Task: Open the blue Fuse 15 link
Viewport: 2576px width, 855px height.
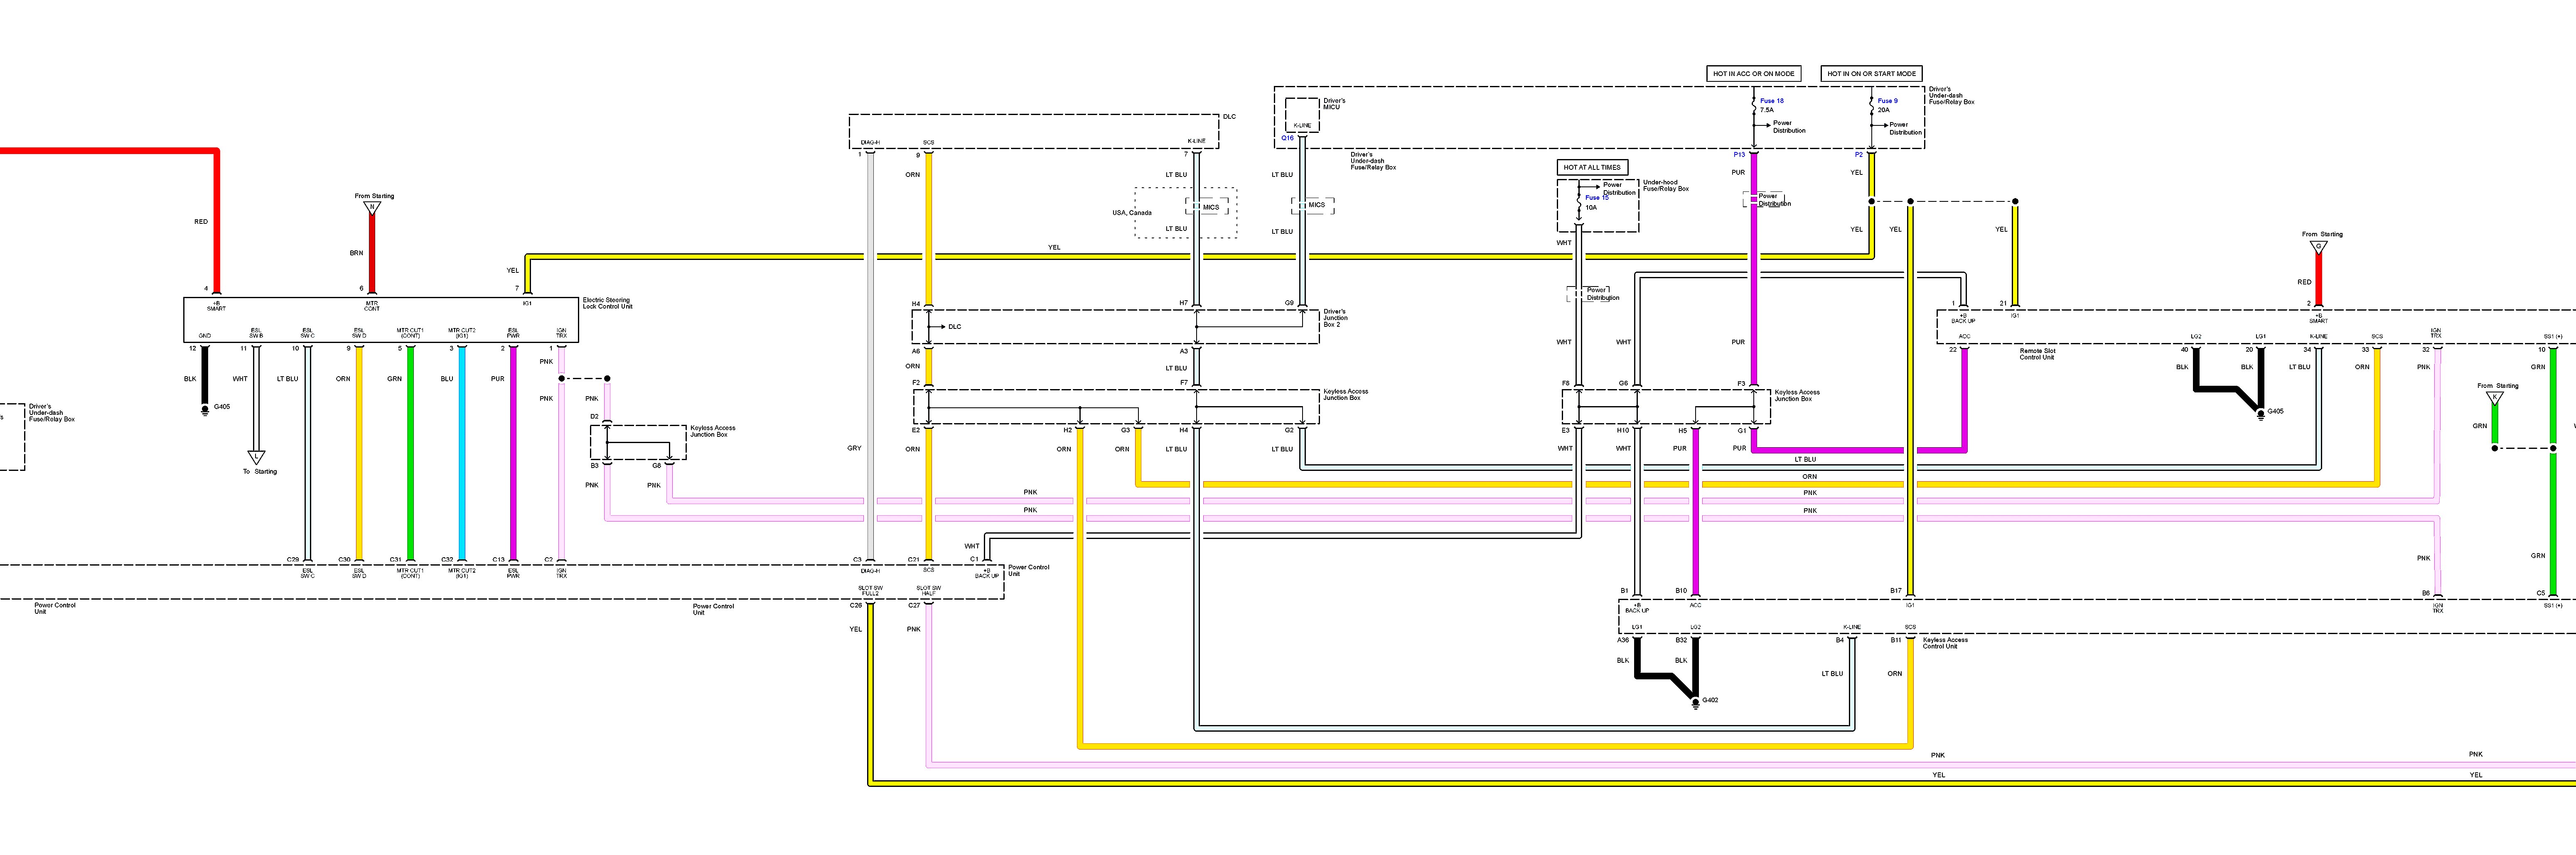Action: click(x=1597, y=198)
